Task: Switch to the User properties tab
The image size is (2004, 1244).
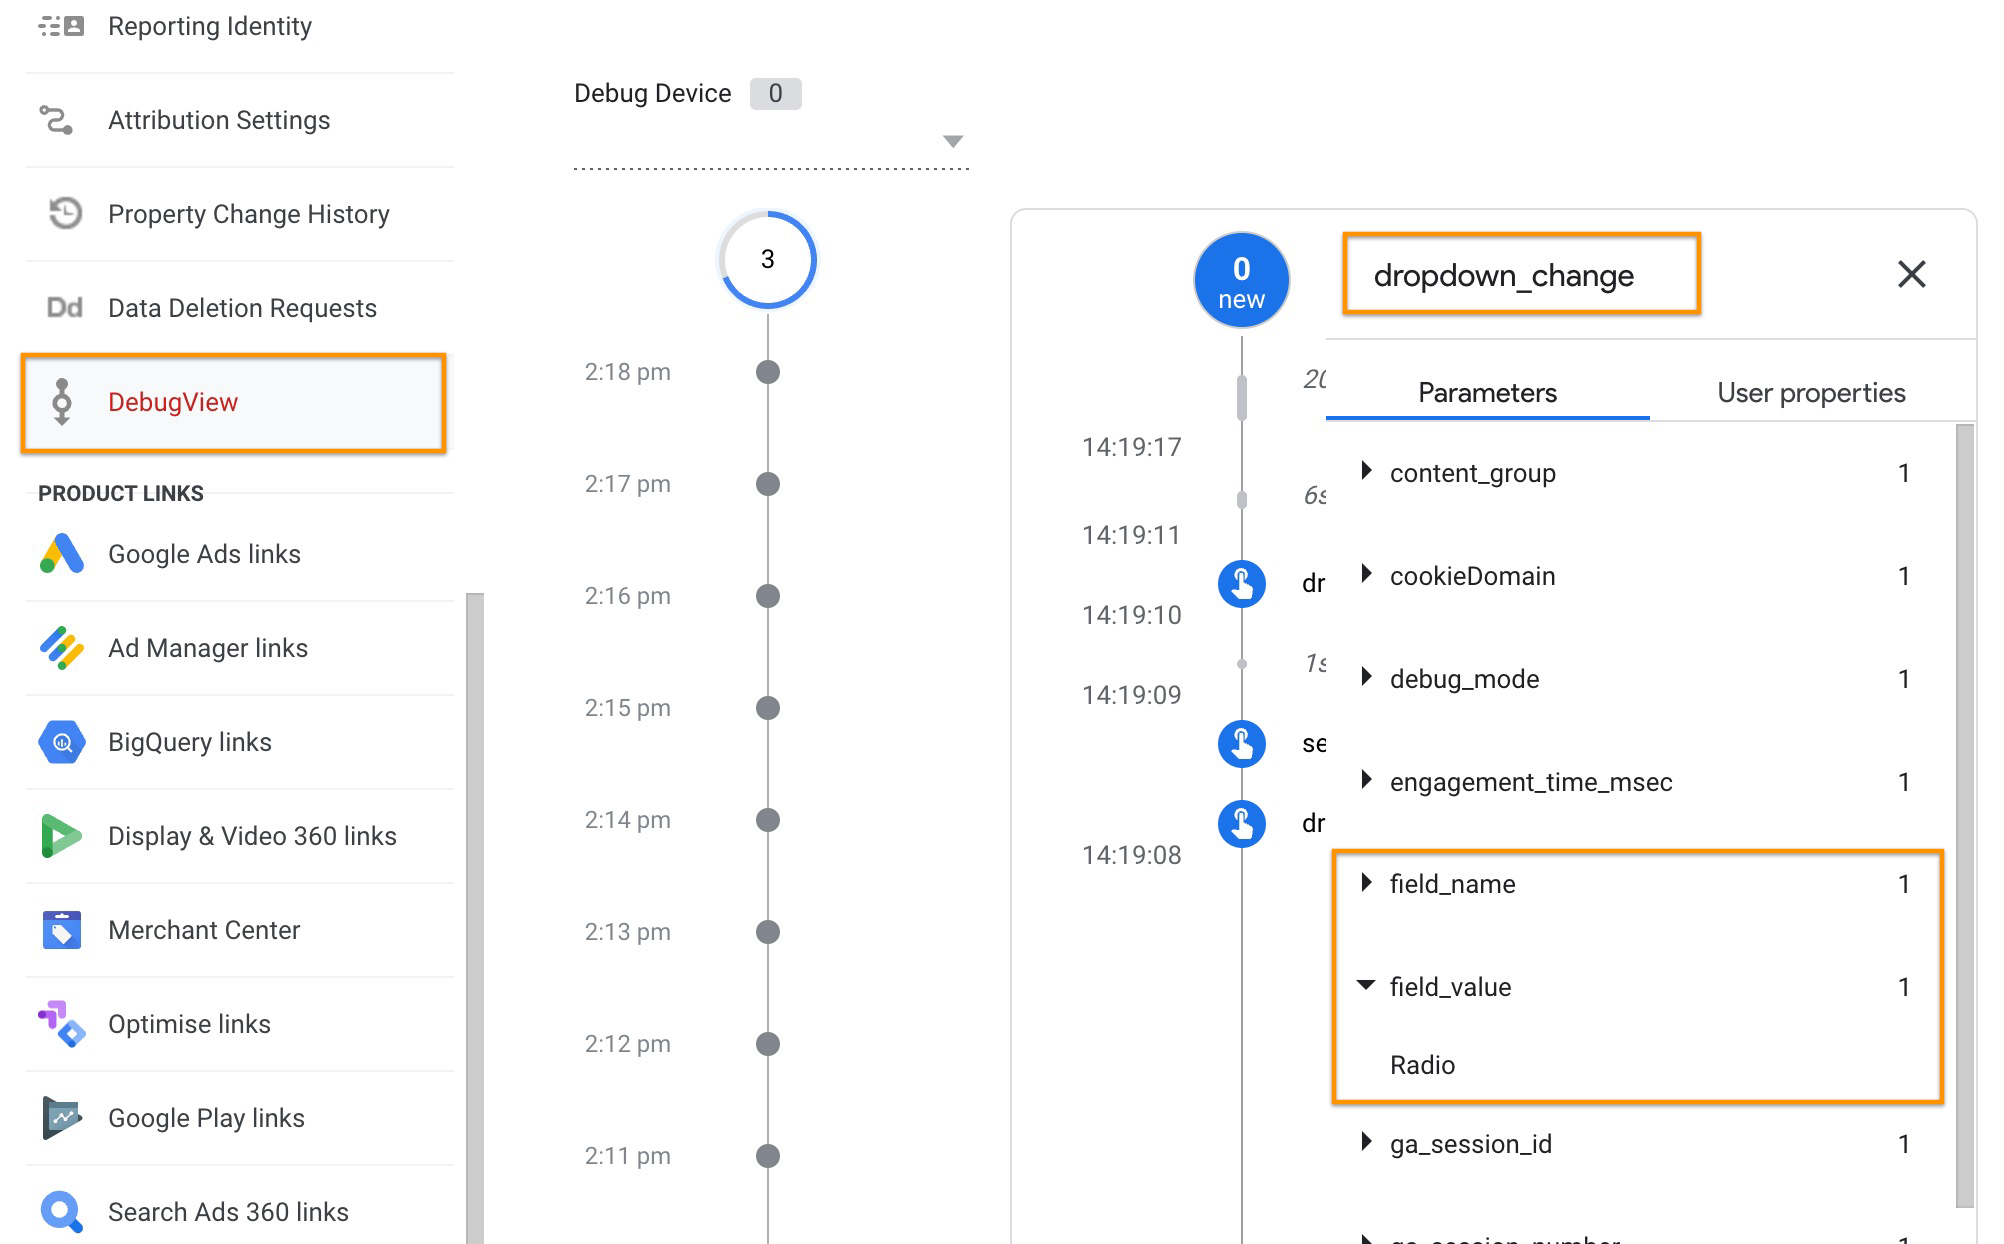Action: click(x=1811, y=392)
